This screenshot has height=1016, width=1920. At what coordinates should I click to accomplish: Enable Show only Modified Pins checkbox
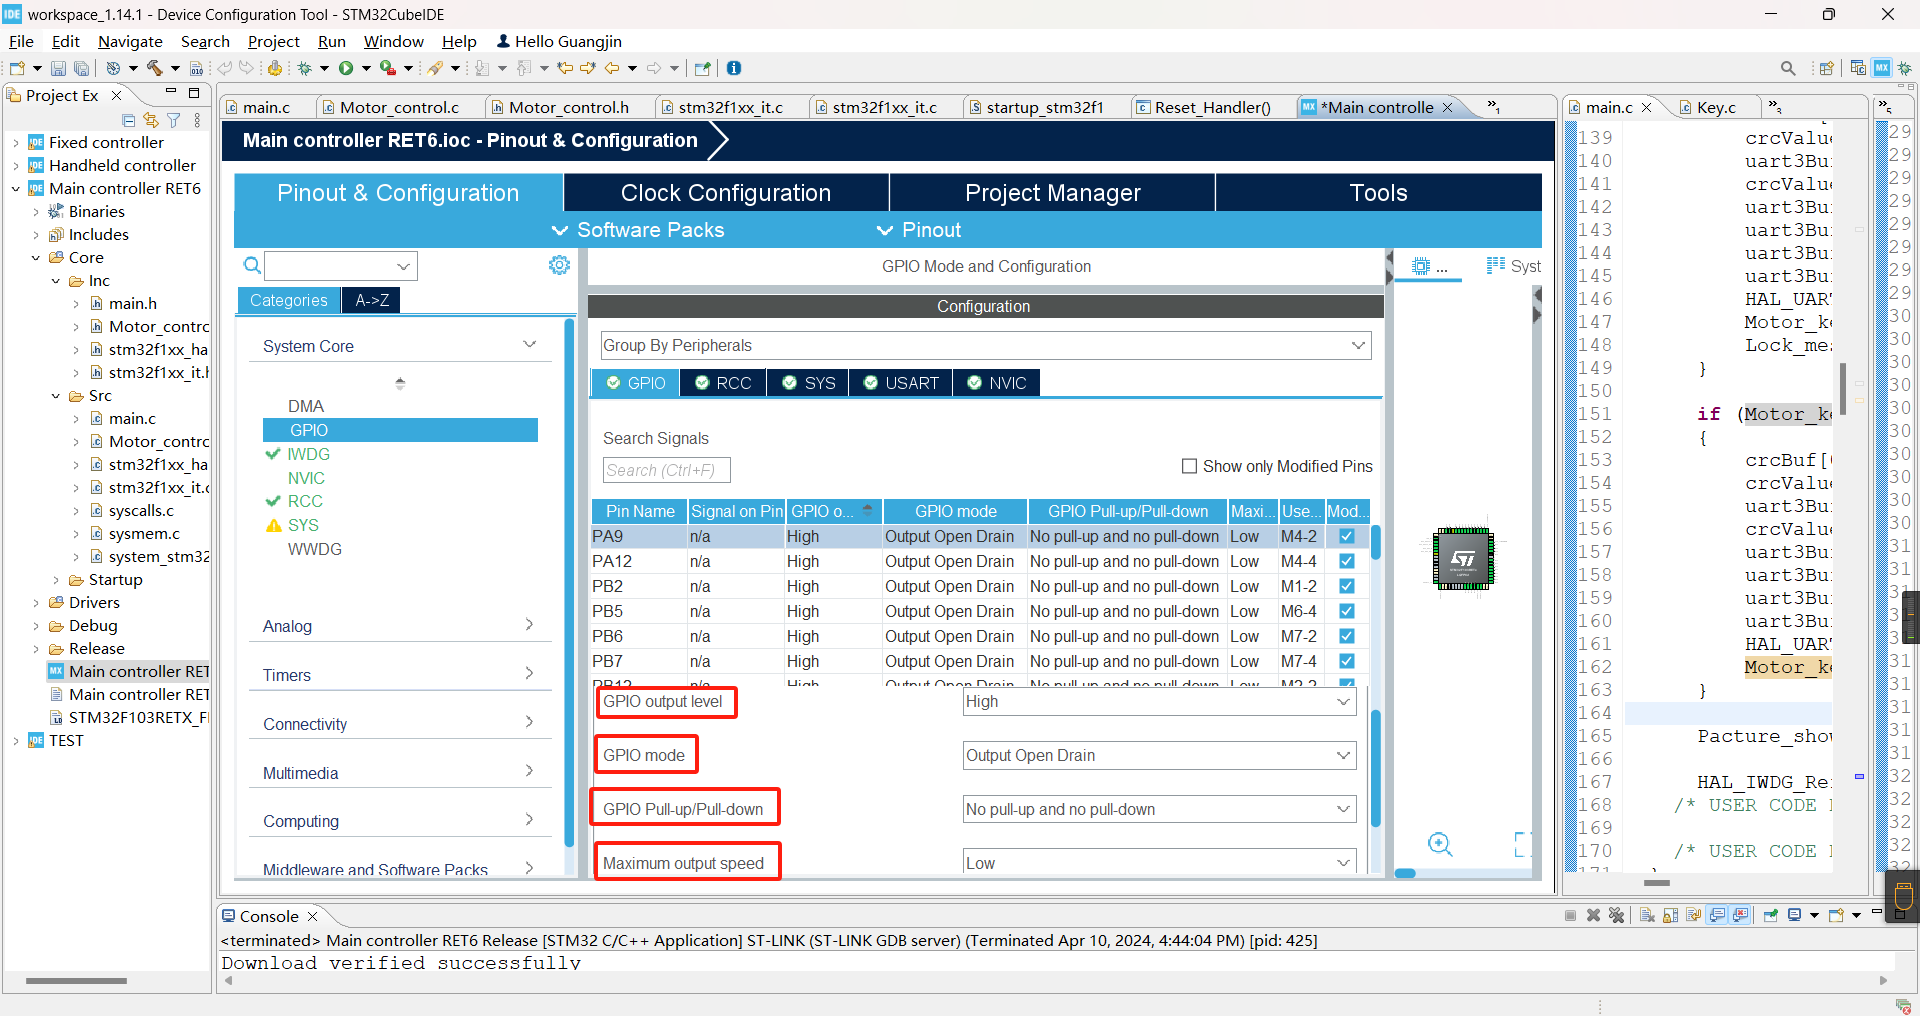coord(1190,466)
